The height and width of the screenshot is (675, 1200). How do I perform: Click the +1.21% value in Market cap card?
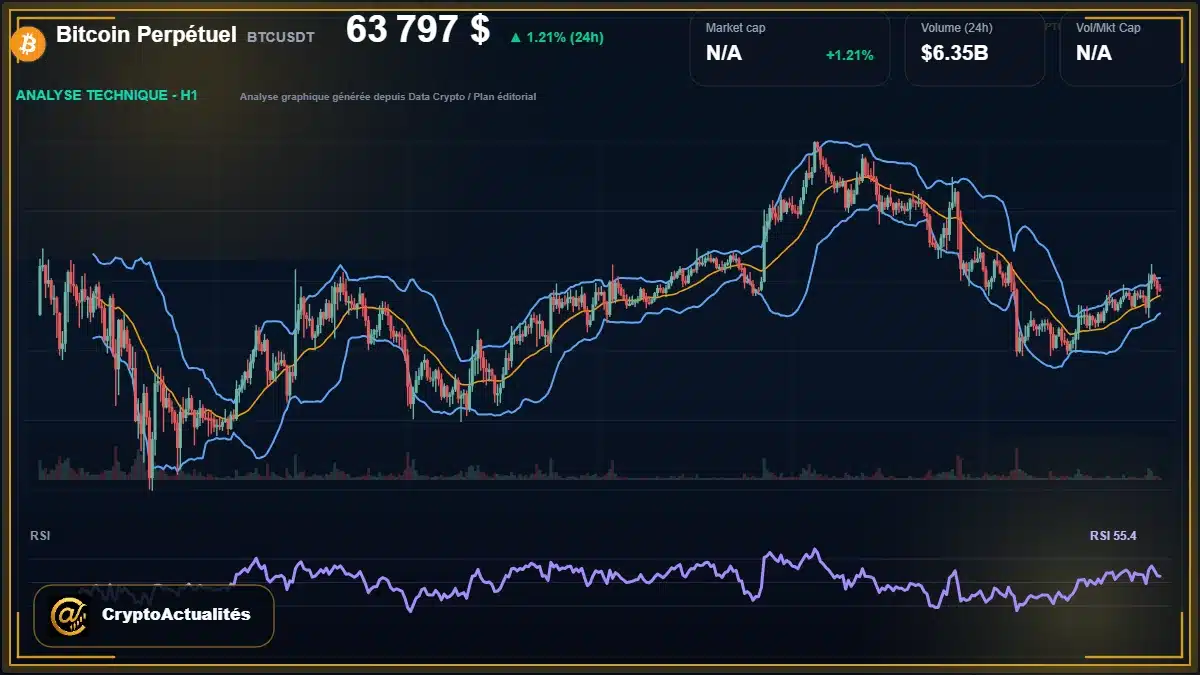[849, 55]
